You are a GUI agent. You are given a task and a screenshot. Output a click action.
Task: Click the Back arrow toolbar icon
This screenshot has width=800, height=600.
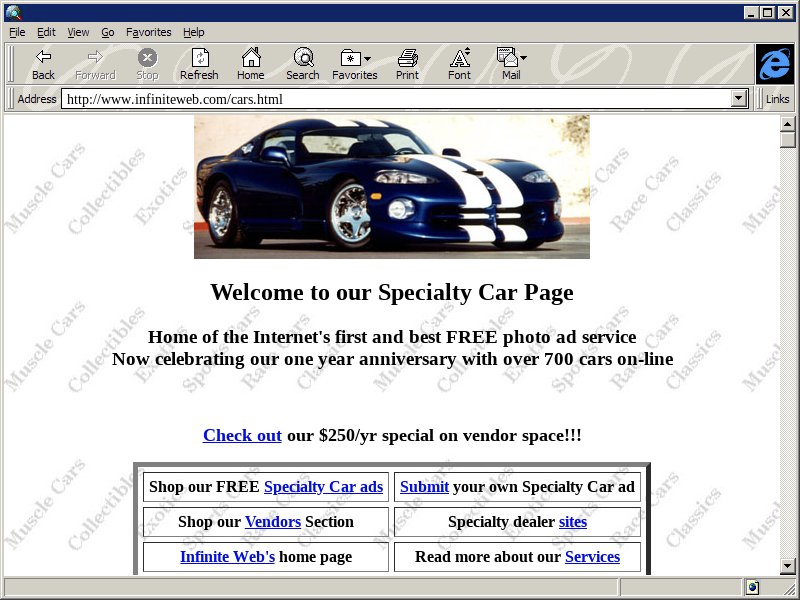43,58
